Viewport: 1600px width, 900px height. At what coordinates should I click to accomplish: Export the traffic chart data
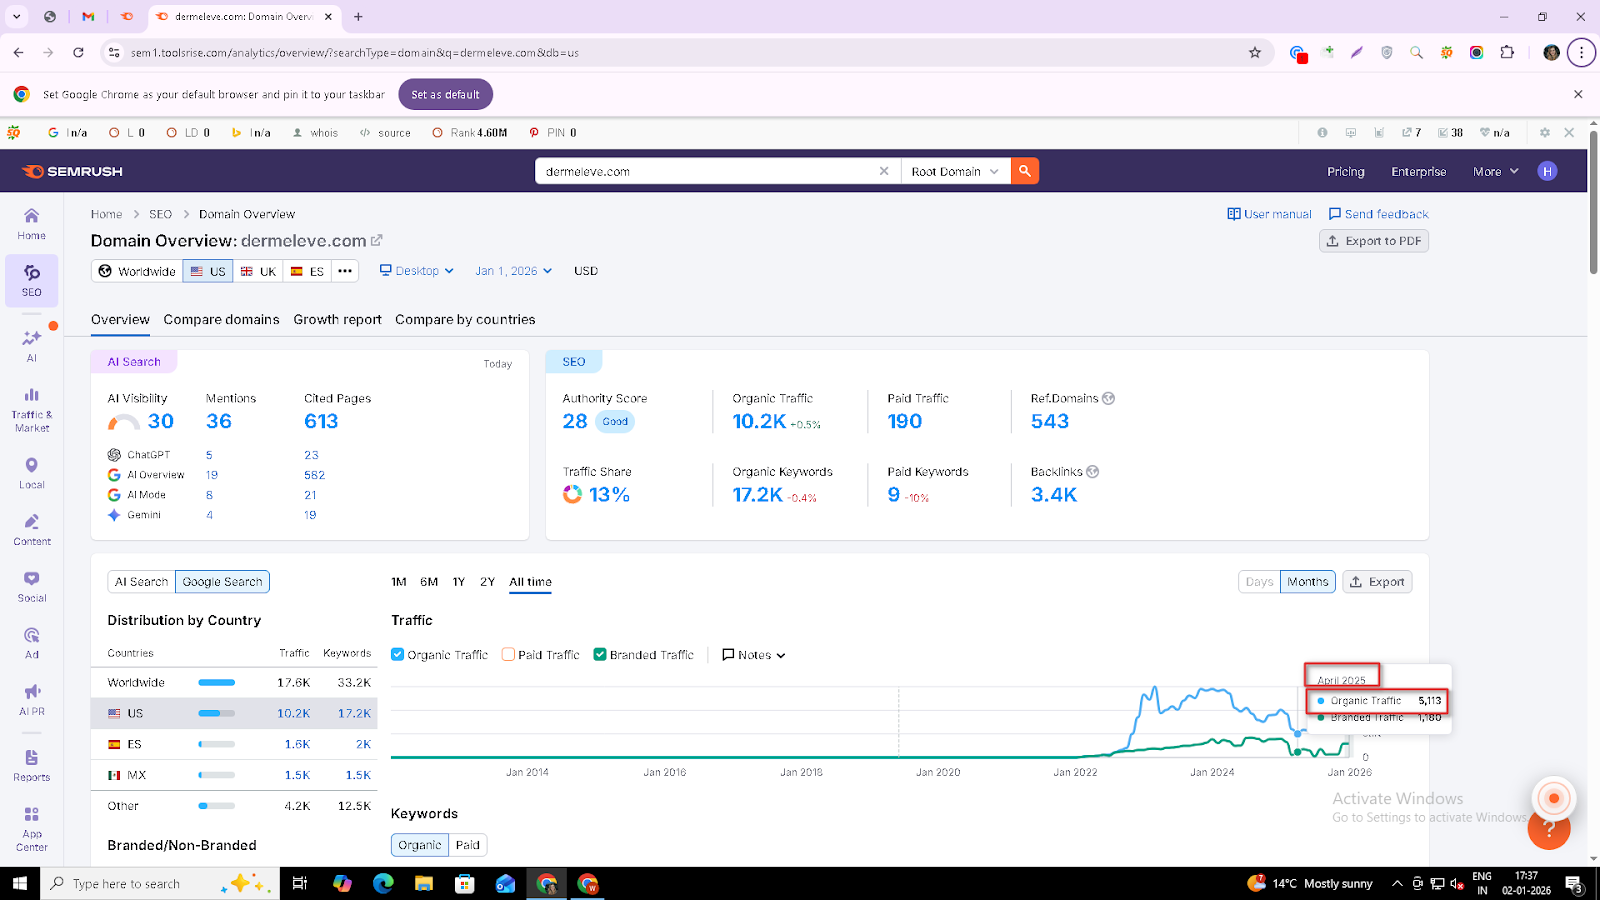click(x=1377, y=582)
